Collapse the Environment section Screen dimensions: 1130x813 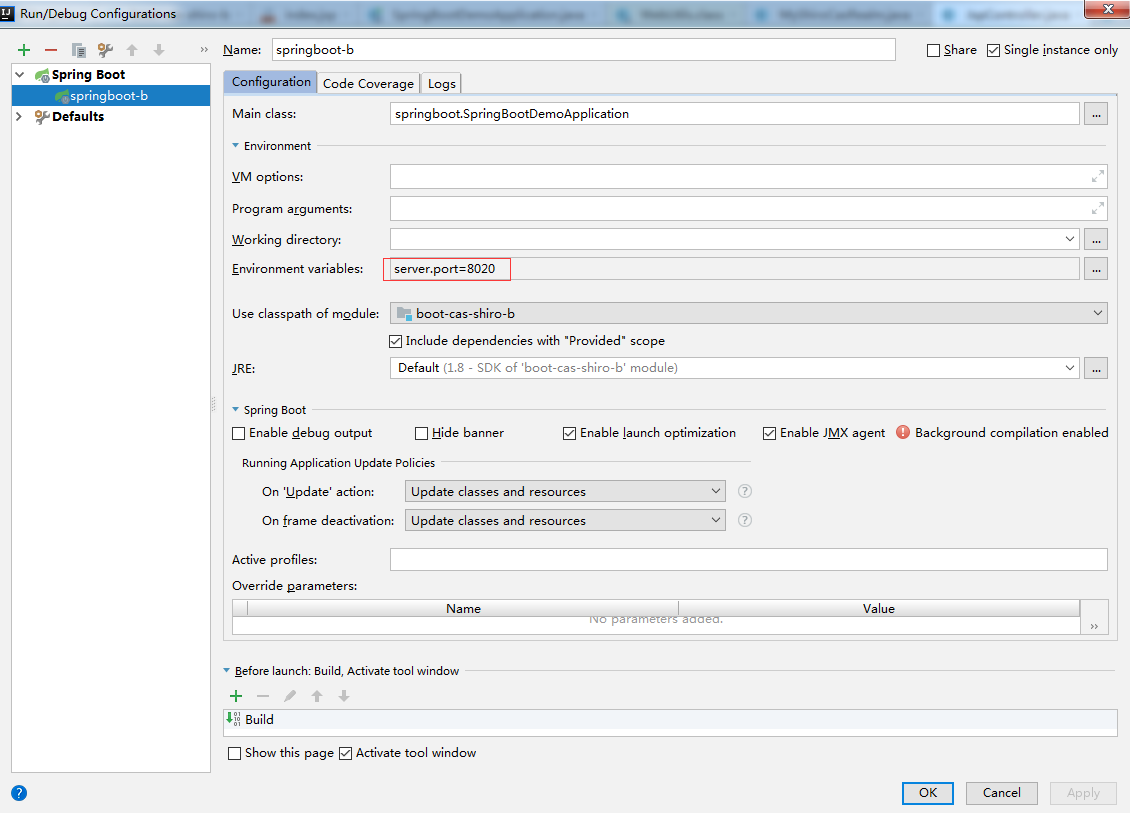pos(233,145)
